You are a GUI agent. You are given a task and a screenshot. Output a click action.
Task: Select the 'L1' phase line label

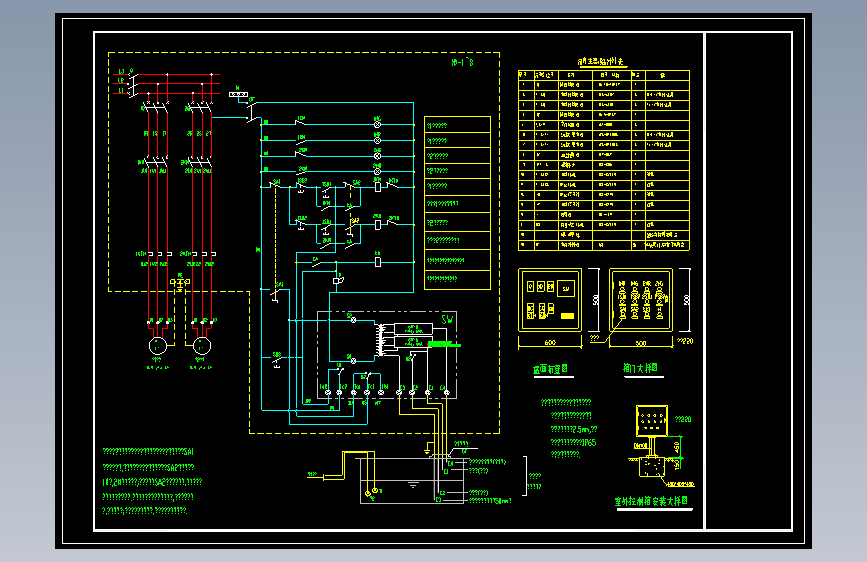(x=122, y=90)
